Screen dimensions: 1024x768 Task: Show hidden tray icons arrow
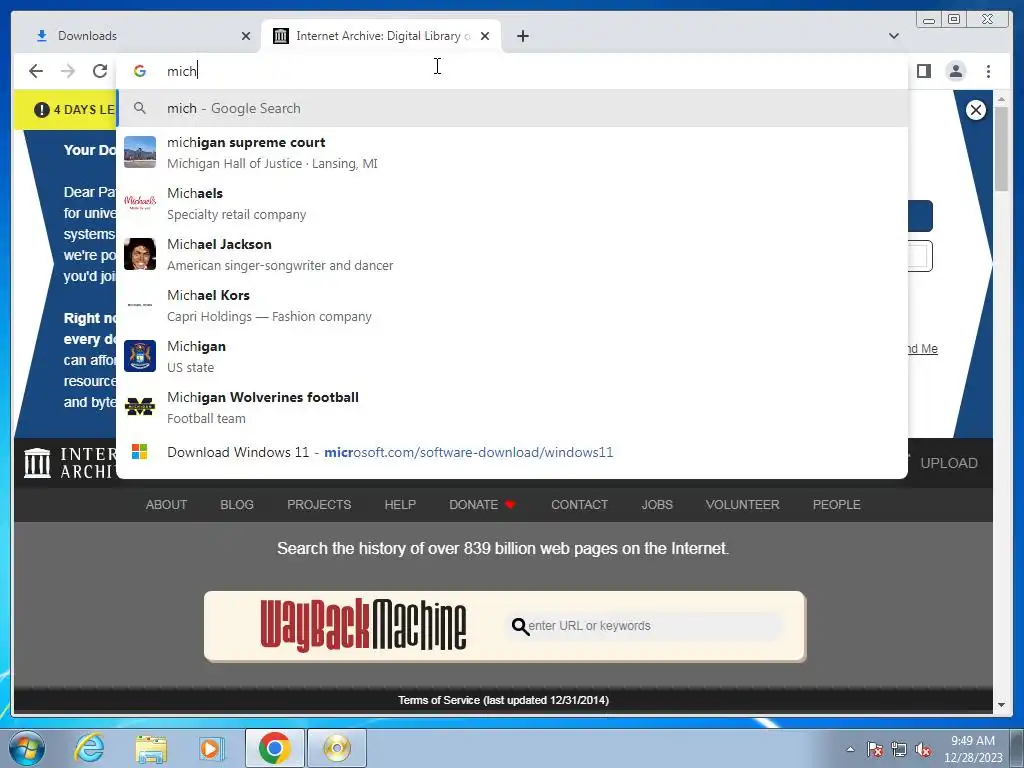pyautogui.click(x=850, y=749)
